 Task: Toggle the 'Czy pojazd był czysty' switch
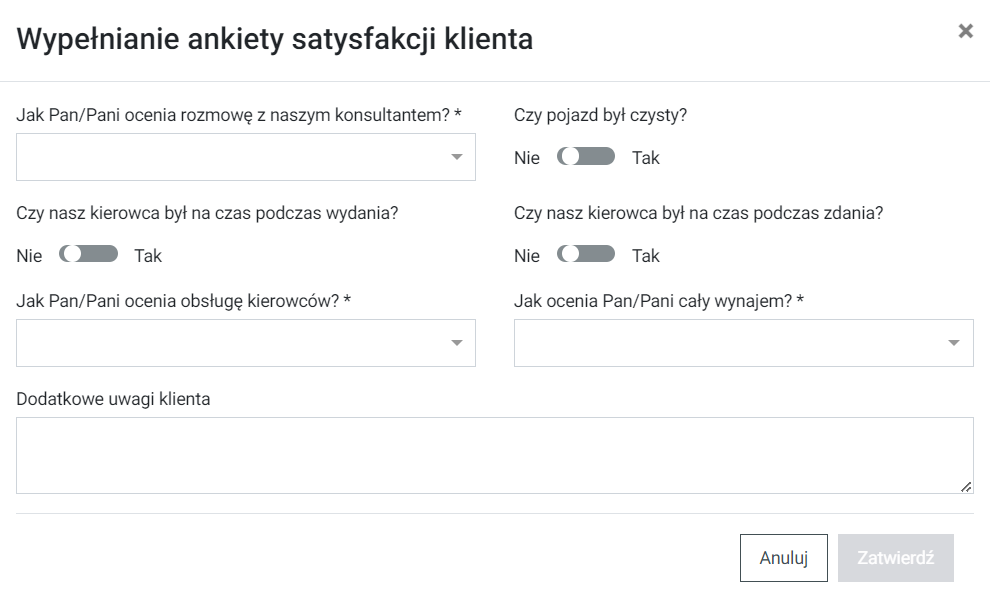(x=587, y=157)
